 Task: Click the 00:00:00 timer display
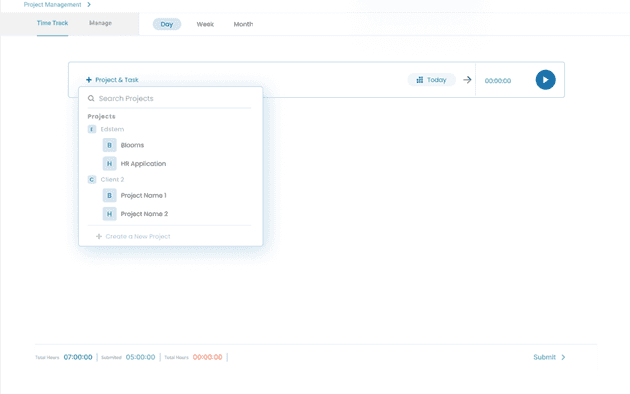click(x=498, y=81)
